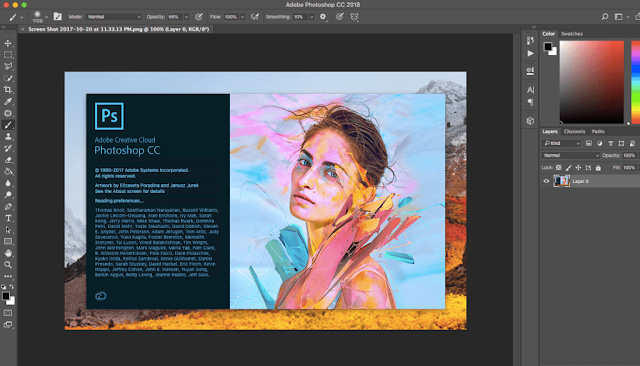Pick a color in the color field

coord(591,82)
